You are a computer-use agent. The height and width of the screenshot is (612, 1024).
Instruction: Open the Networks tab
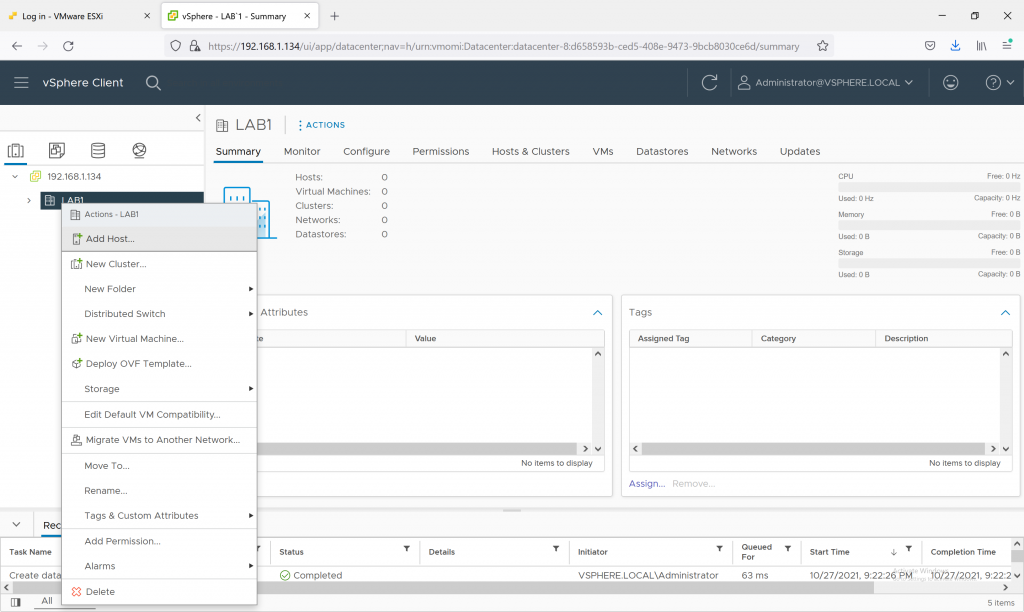click(x=734, y=151)
